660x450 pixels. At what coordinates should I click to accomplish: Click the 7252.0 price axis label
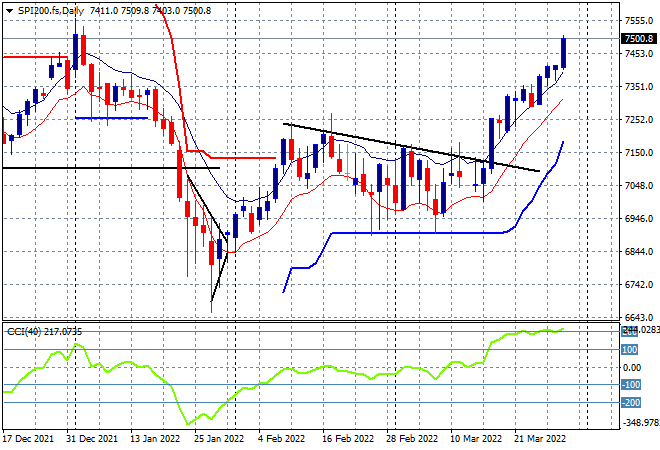639,120
